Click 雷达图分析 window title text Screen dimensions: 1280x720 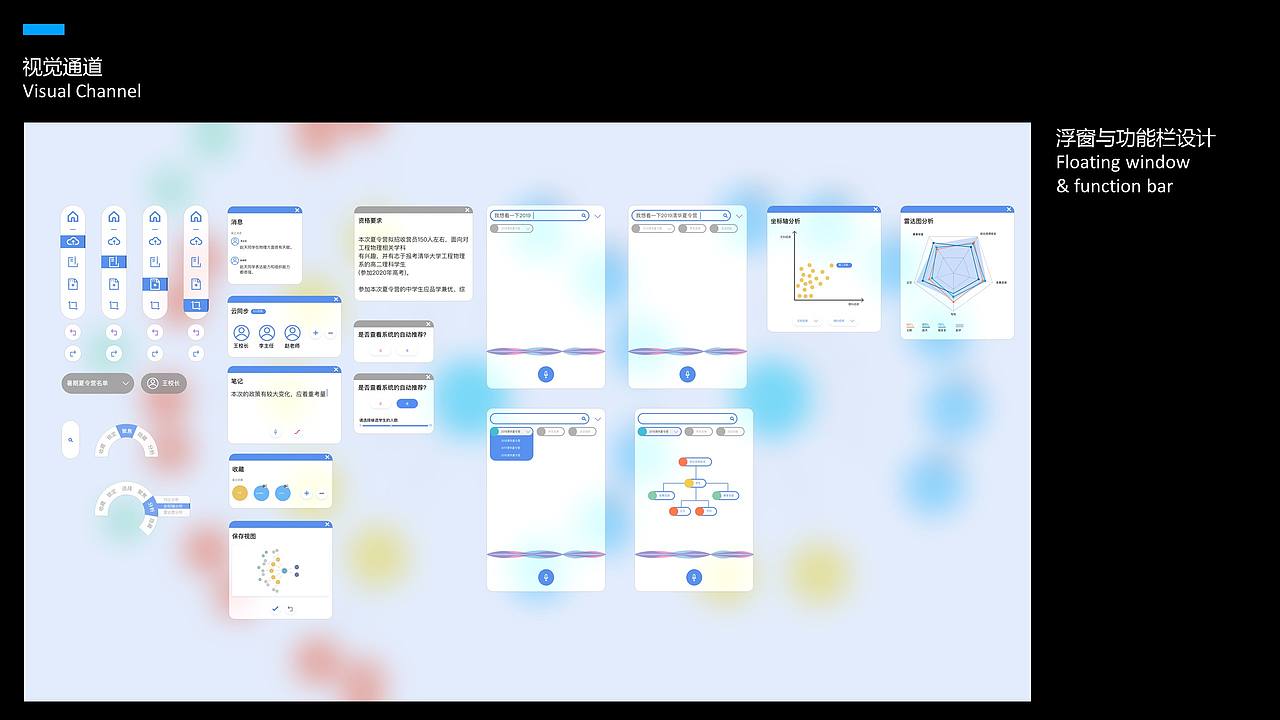pos(919,221)
